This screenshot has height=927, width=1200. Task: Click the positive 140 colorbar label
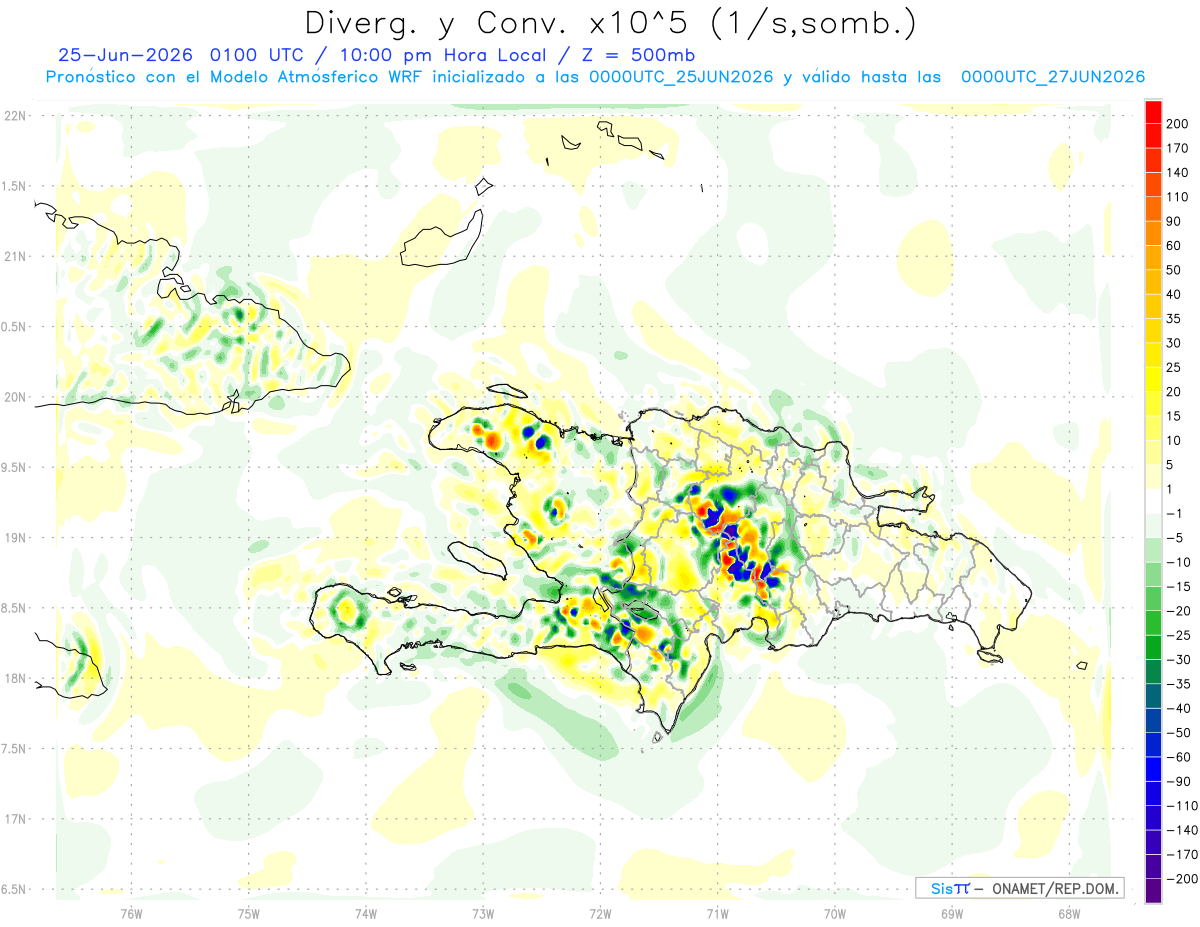pos(1177,172)
